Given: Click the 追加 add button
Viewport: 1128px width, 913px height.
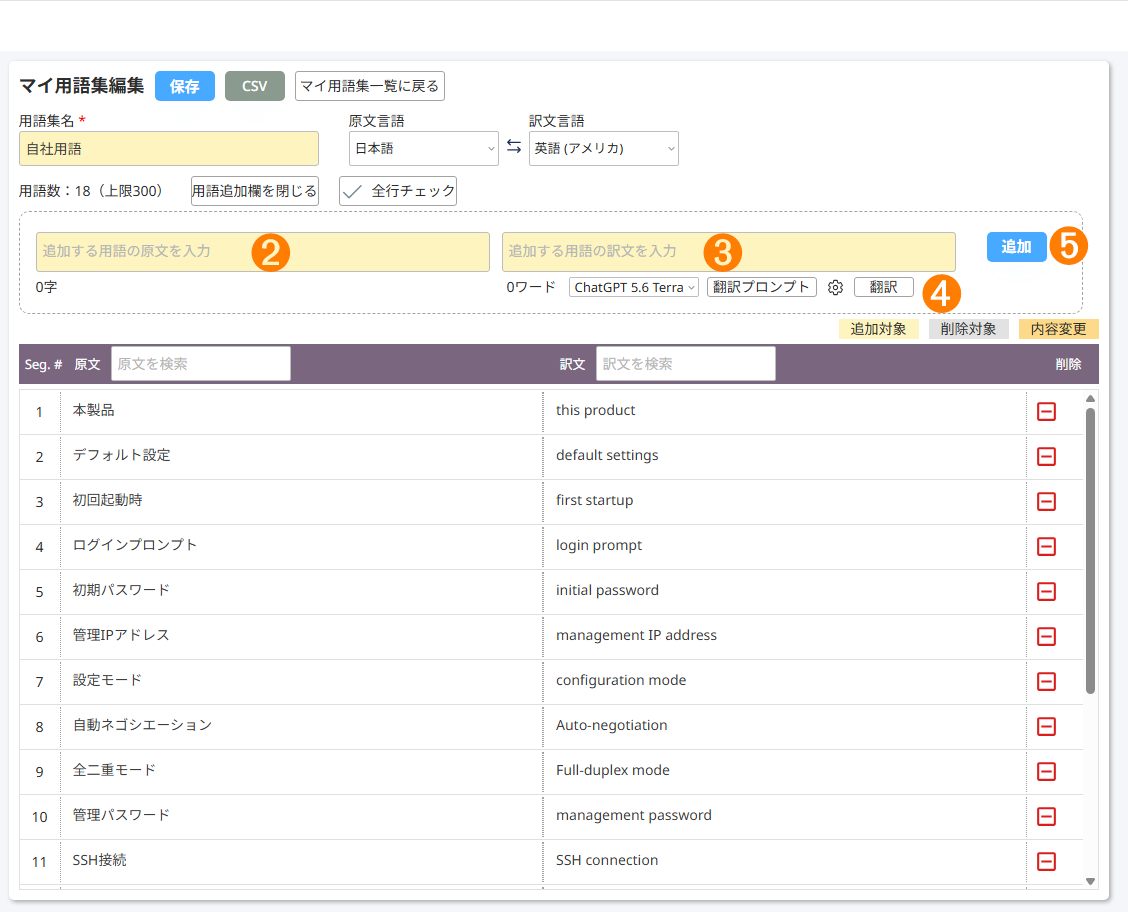Looking at the screenshot, I should pos(1016,247).
